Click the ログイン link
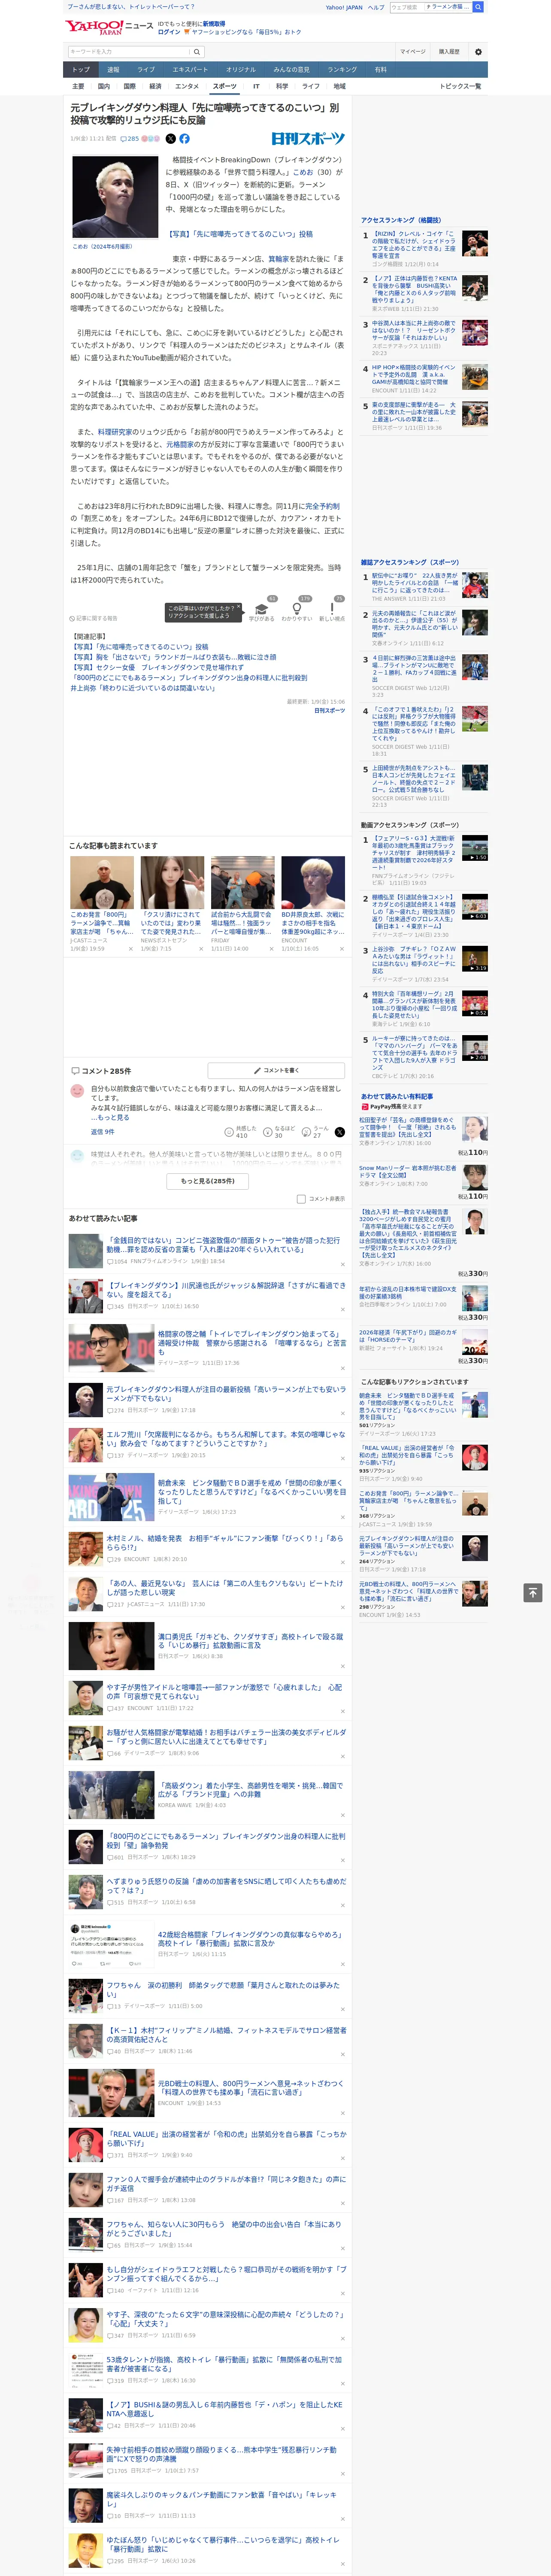551x2576 pixels. coord(169,32)
